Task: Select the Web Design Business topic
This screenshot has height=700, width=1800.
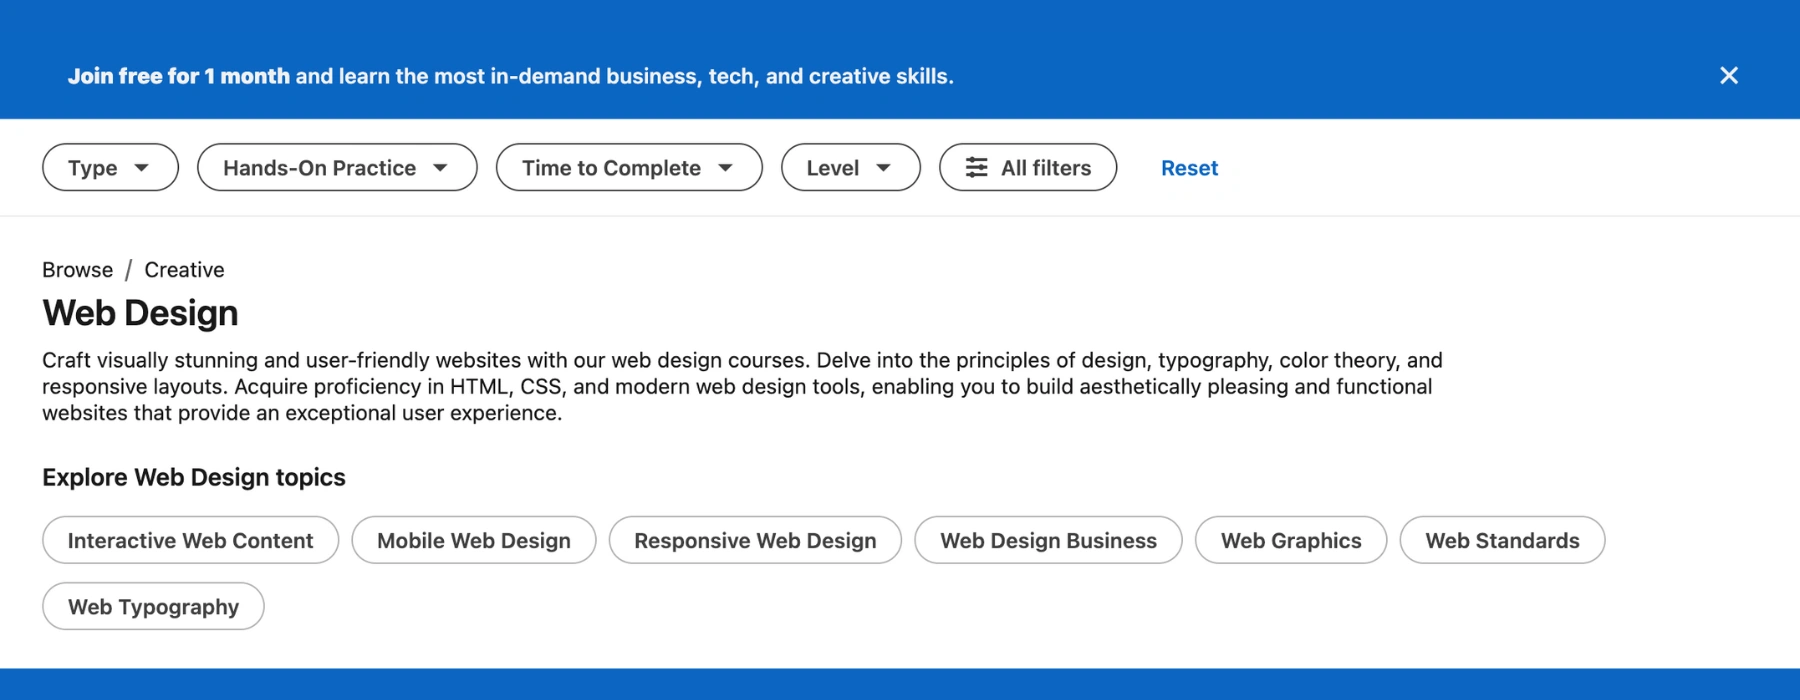Action: click(x=1048, y=541)
